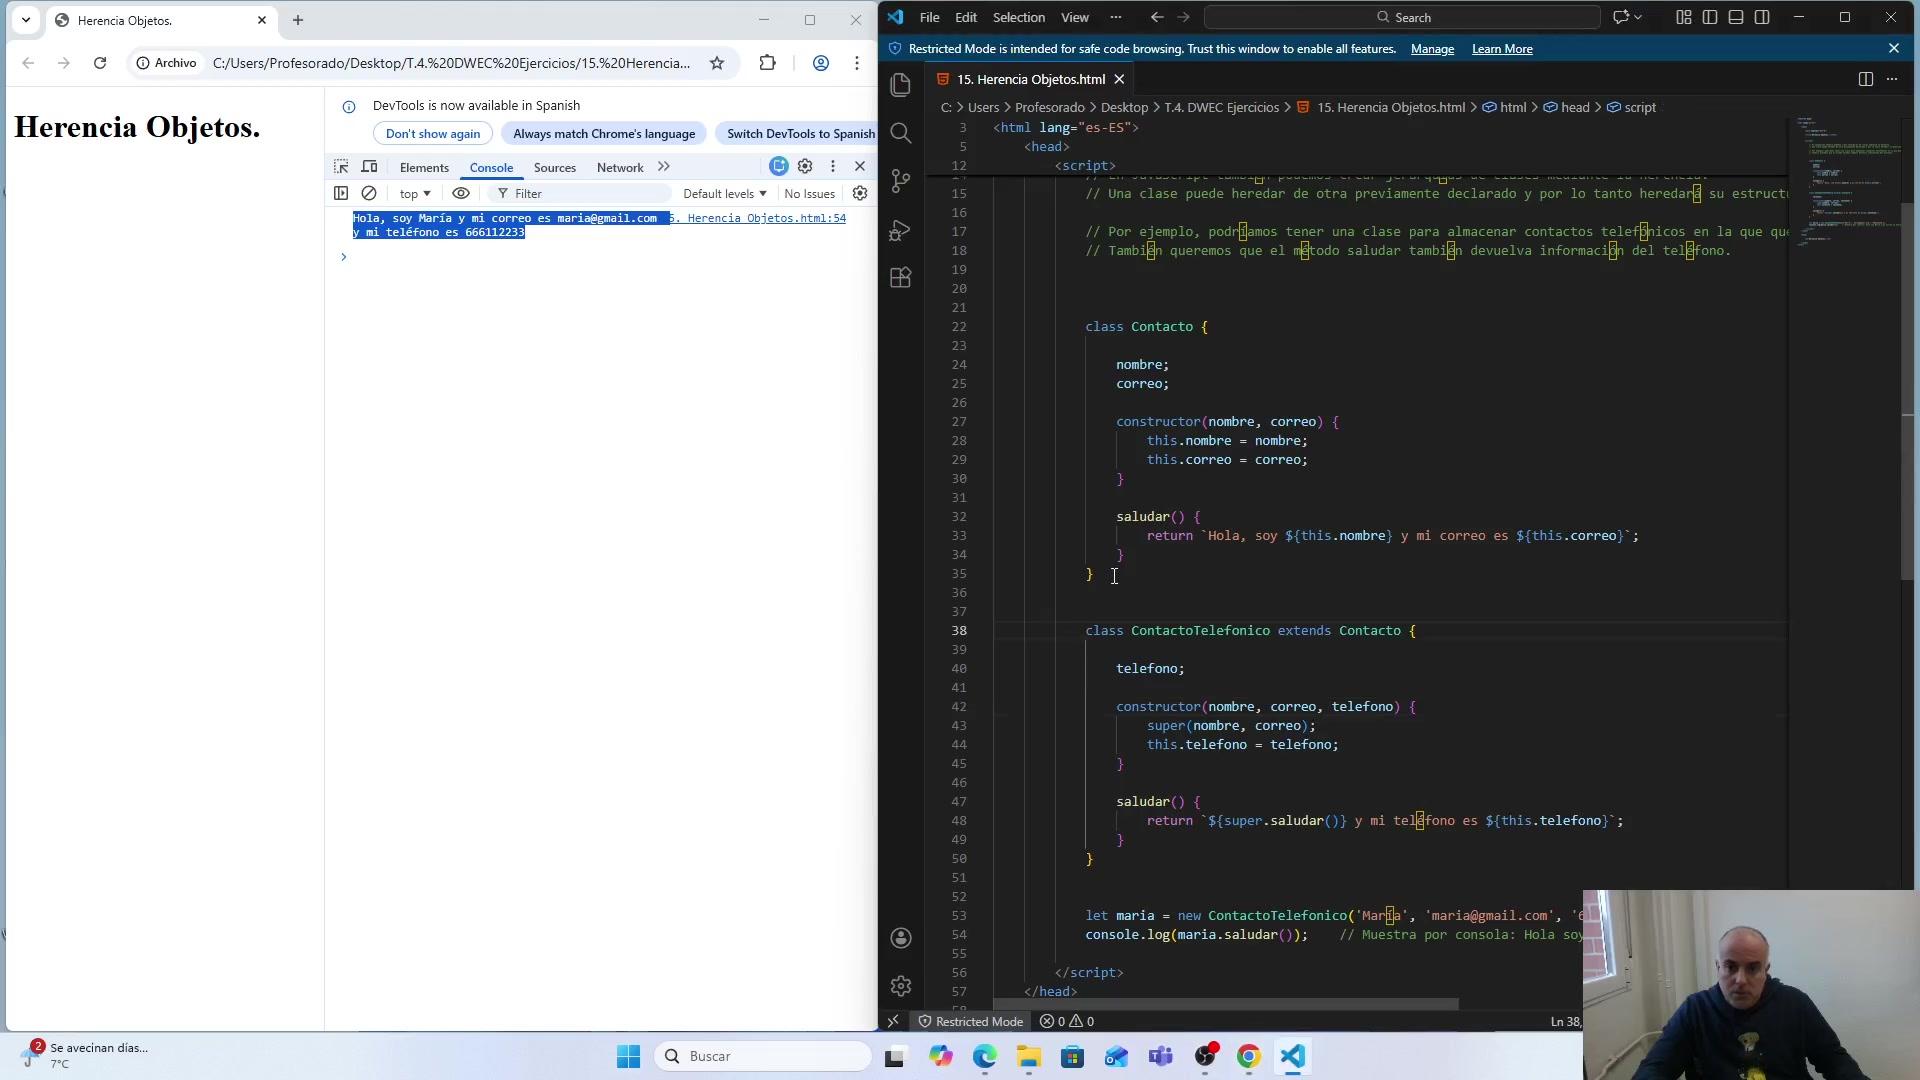
Task: Toggle the console sidebar in DevTools
Action: pyautogui.click(x=341, y=193)
